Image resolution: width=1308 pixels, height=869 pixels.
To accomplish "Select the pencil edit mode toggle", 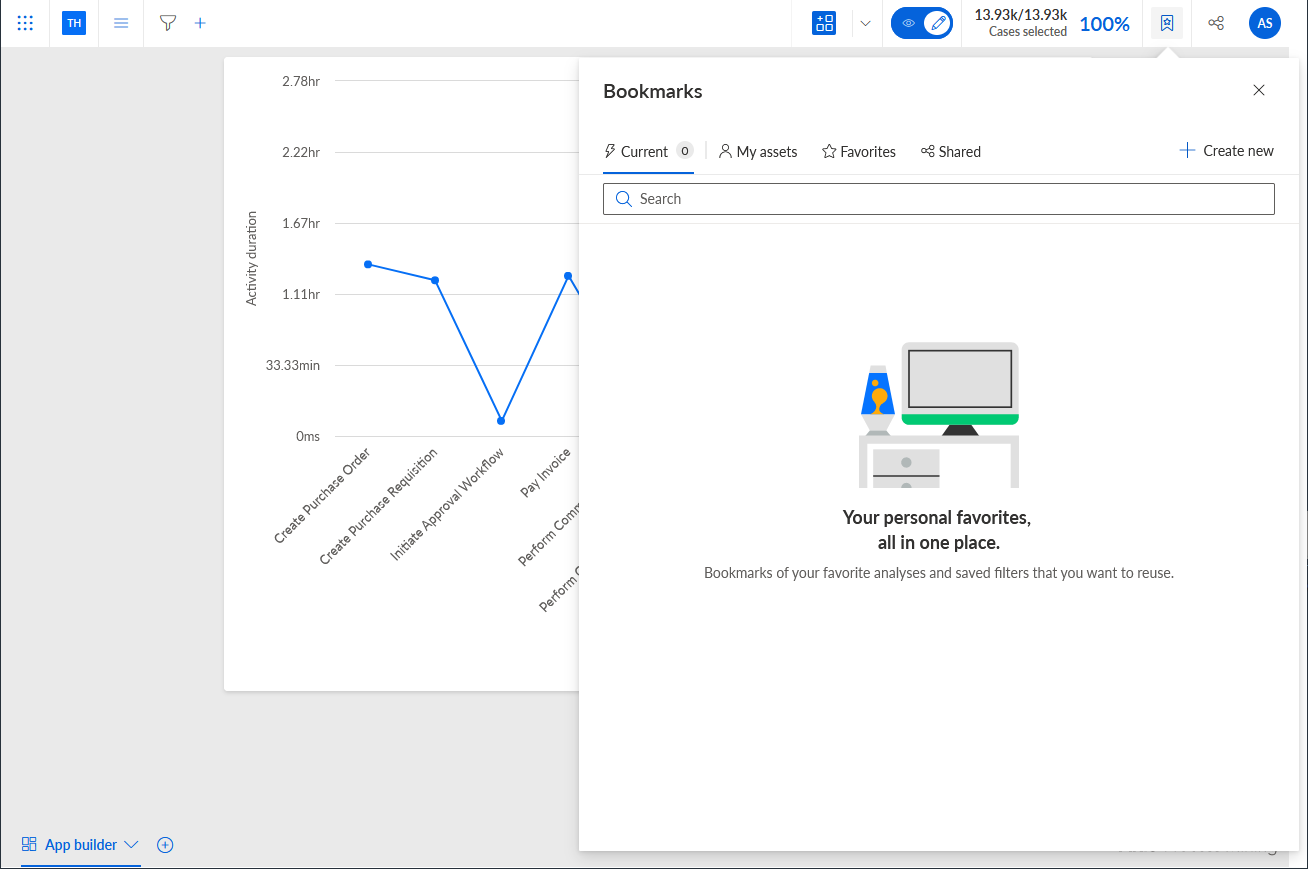I will click(x=936, y=23).
